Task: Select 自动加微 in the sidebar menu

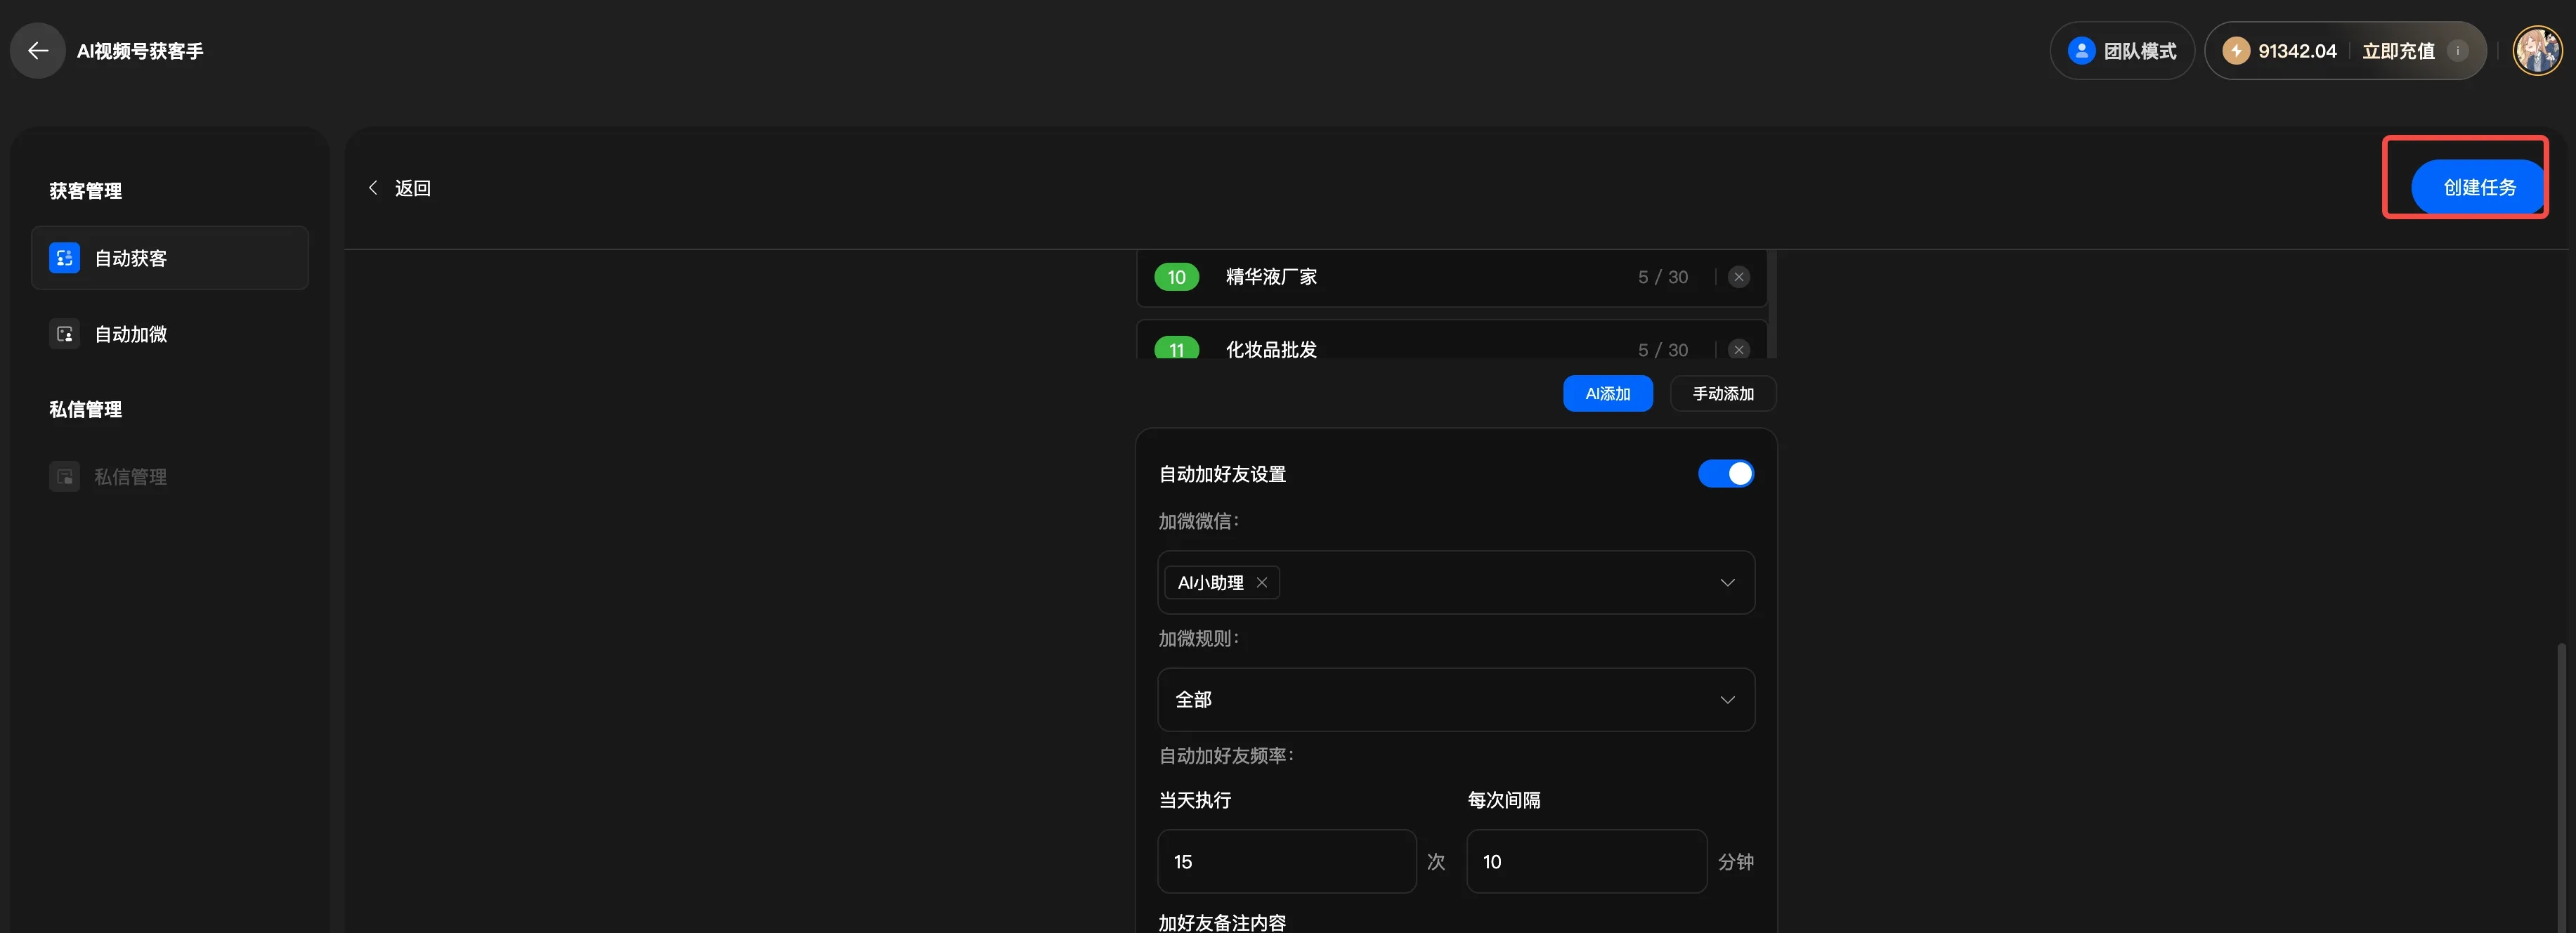Action: tap(130, 334)
